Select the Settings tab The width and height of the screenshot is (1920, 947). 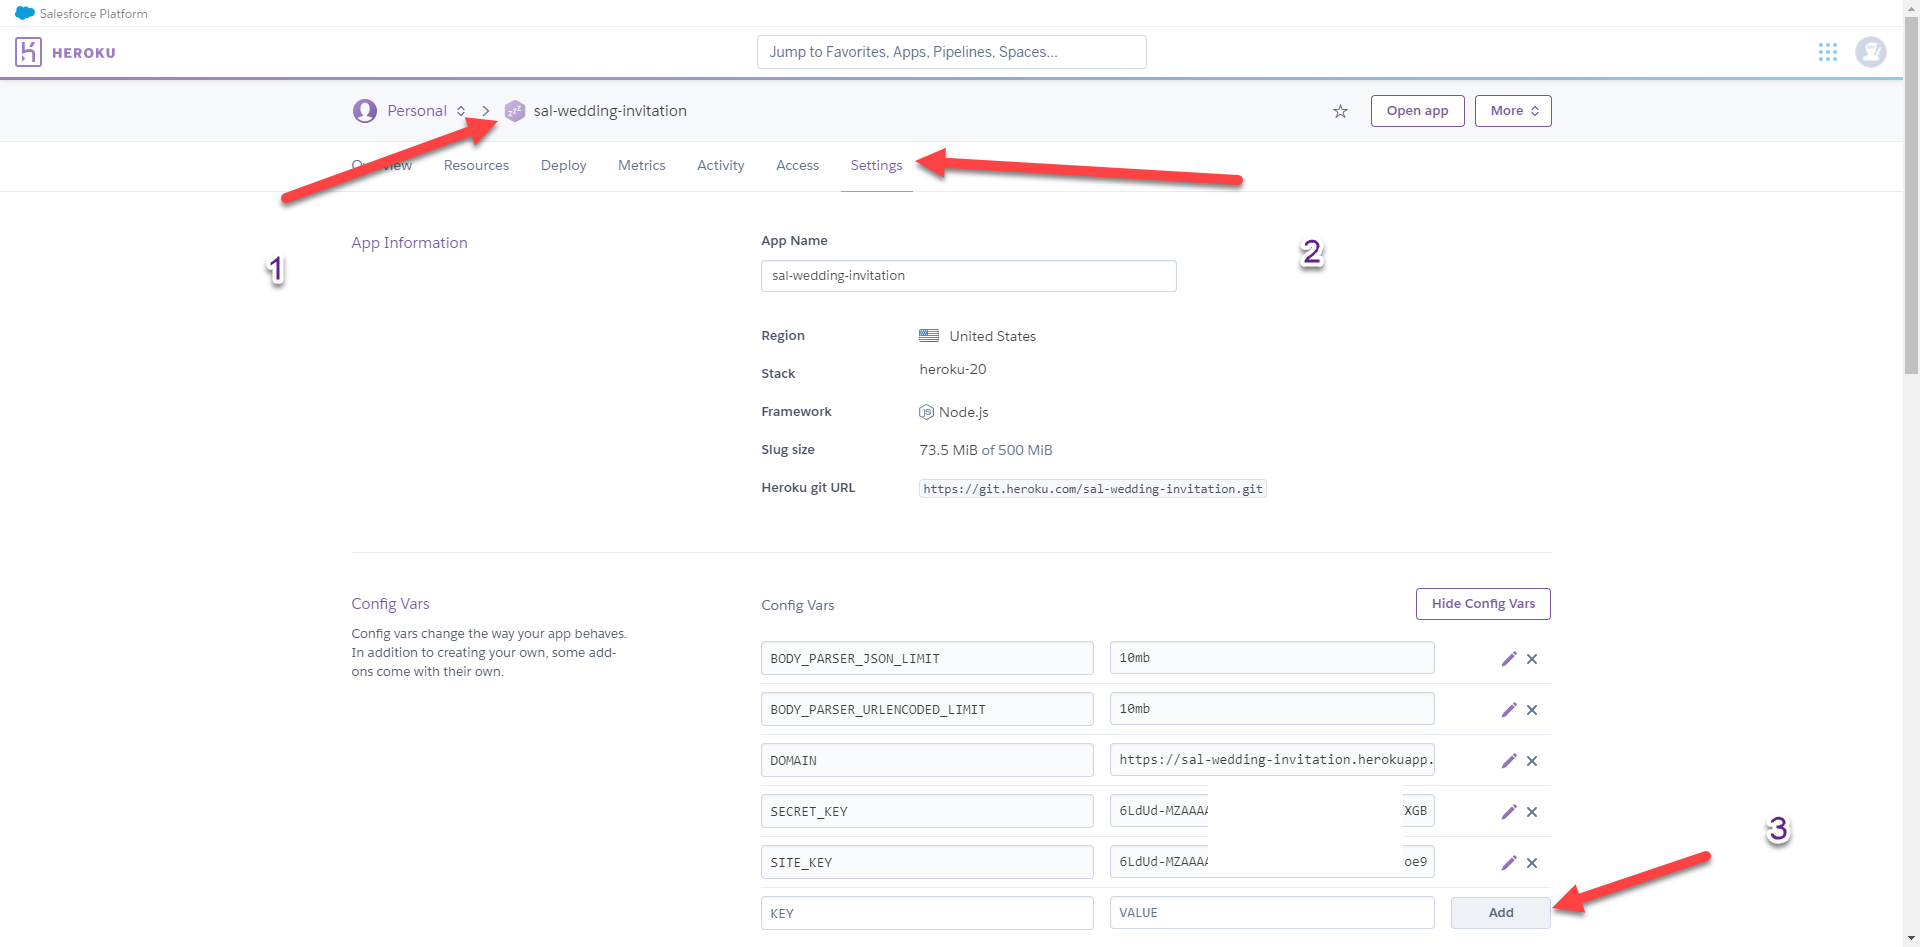tap(876, 166)
